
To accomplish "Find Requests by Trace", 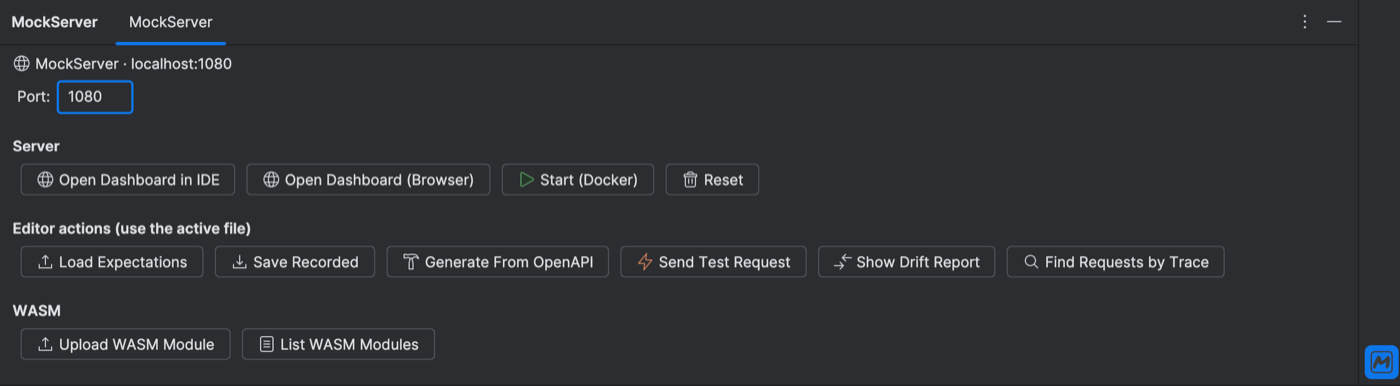I will 1116,262.
